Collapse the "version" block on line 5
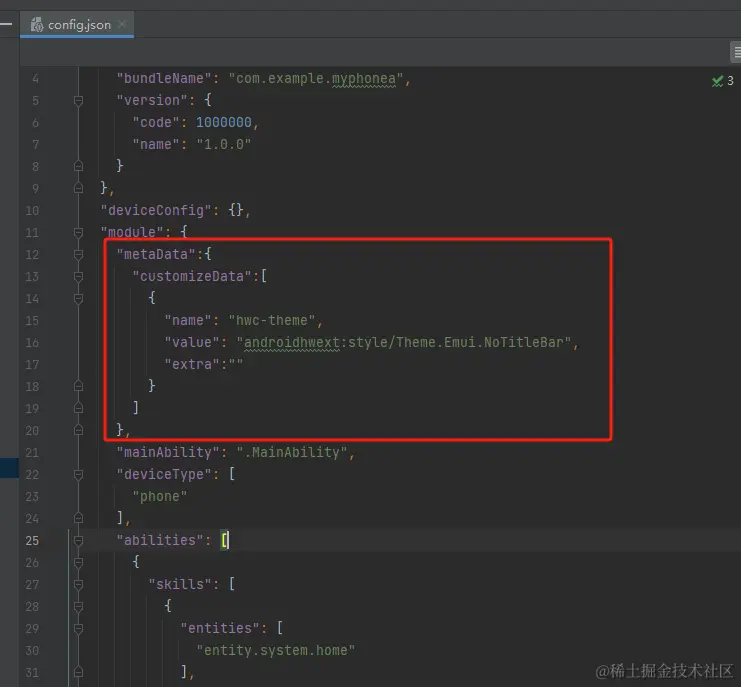The width and height of the screenshot is (741, 687). tap(78, 101)
